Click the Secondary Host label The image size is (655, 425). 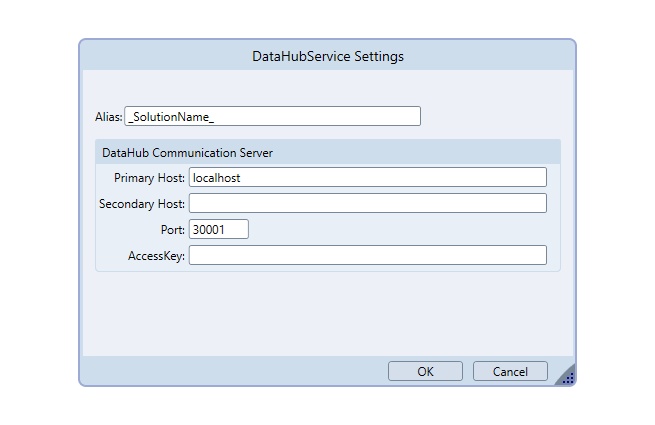click(142, 204)
